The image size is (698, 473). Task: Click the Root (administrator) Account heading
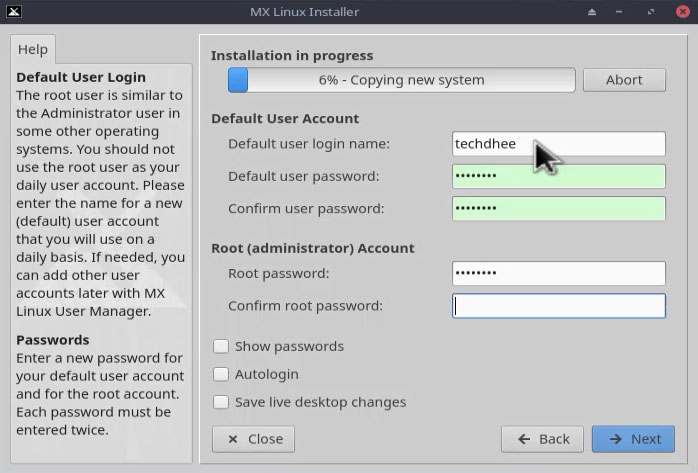point(312,248)
